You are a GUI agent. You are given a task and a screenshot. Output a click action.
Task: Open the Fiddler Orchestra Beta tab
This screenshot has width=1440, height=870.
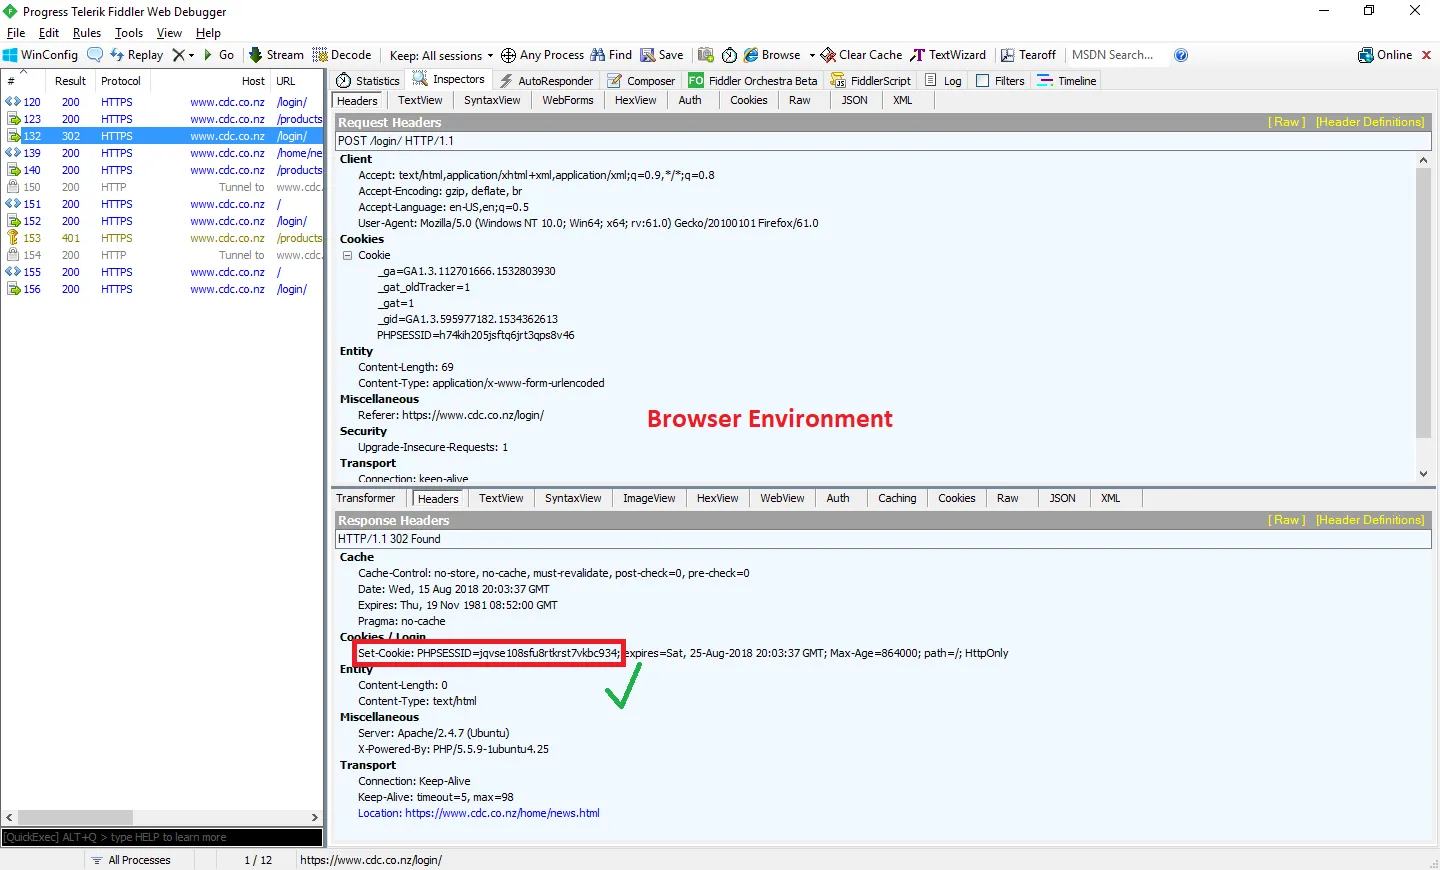(753, 81)
